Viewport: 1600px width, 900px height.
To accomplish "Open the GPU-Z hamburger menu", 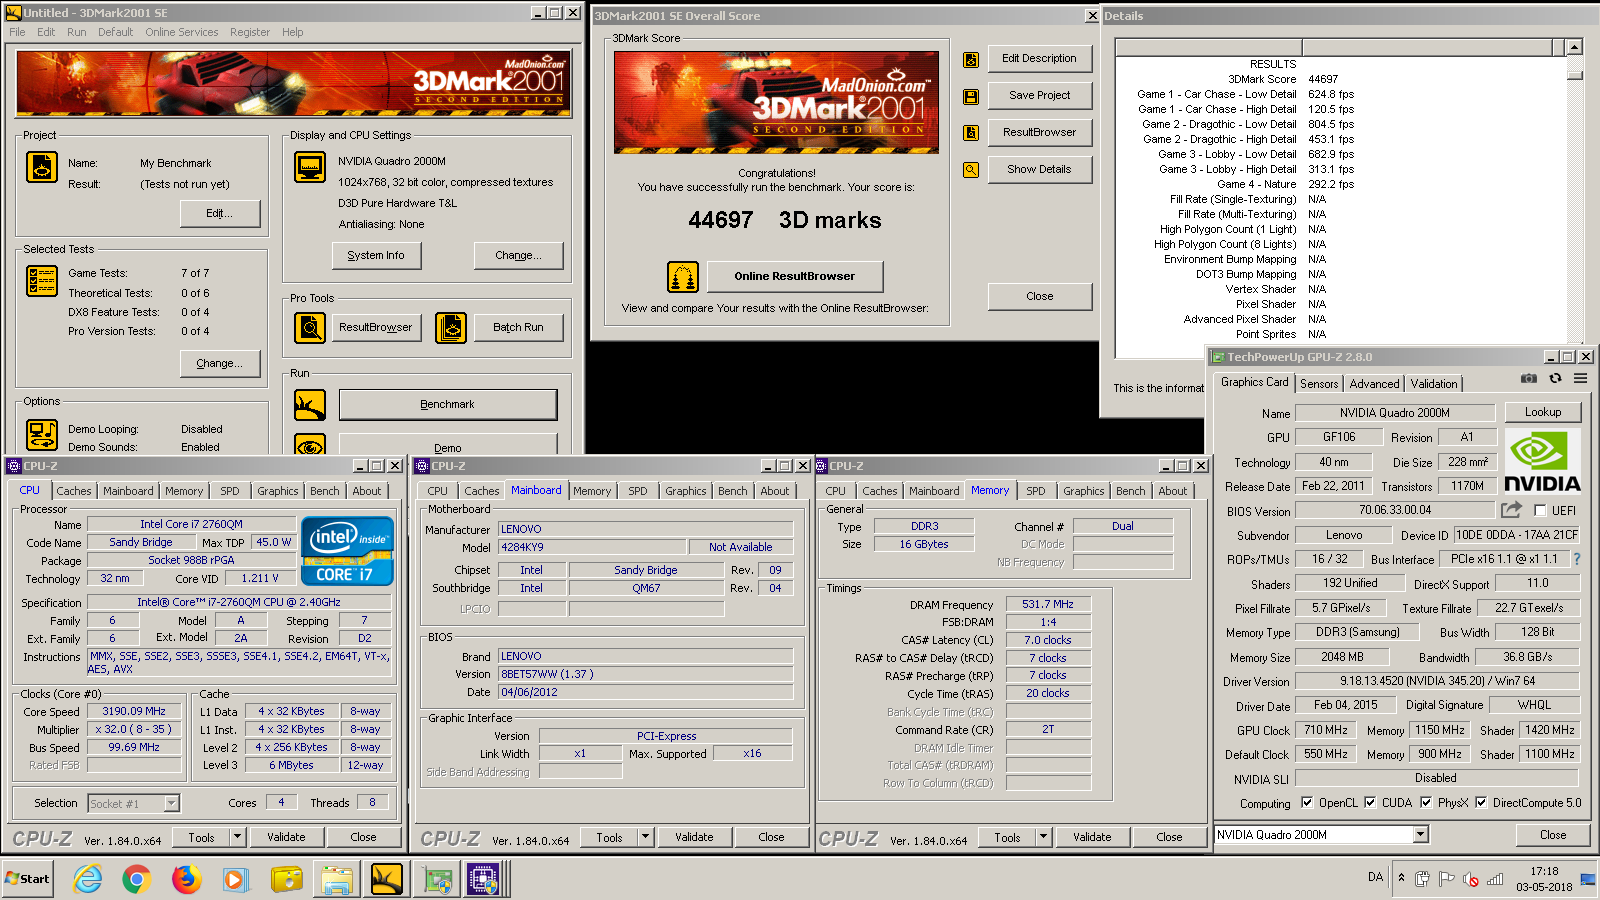I will coord(1580,379).
